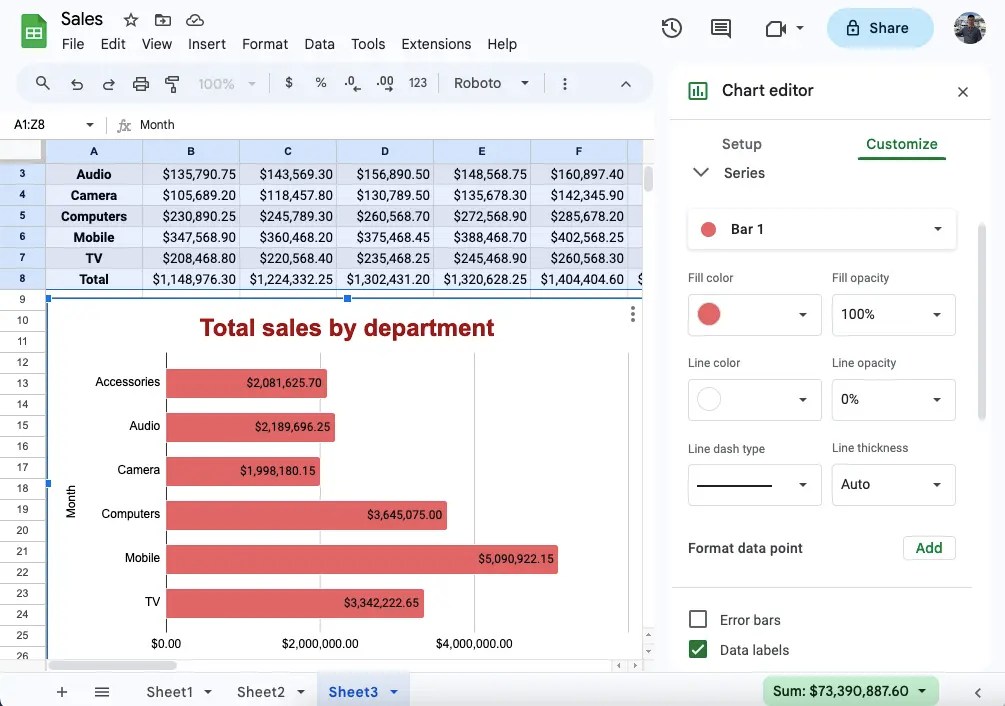This screenshot has height=706, width=1005.
Task: Open the Extensions menu
Action: pyautogui.click(x=436, y=44)
